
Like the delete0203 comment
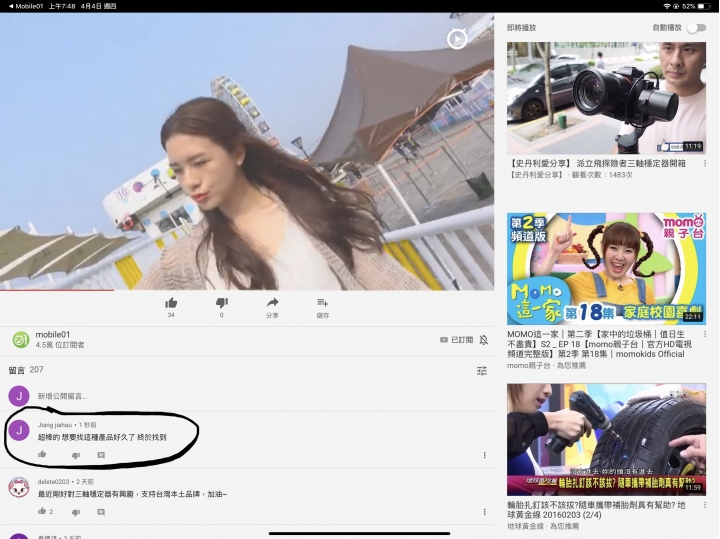click(42, 511)
